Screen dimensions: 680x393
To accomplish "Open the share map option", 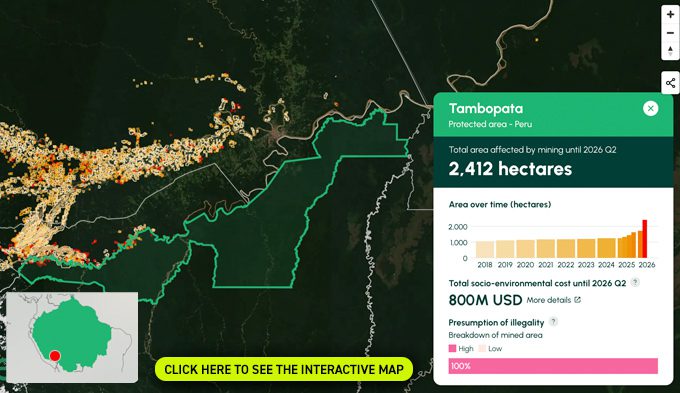I will coord(670,83).
